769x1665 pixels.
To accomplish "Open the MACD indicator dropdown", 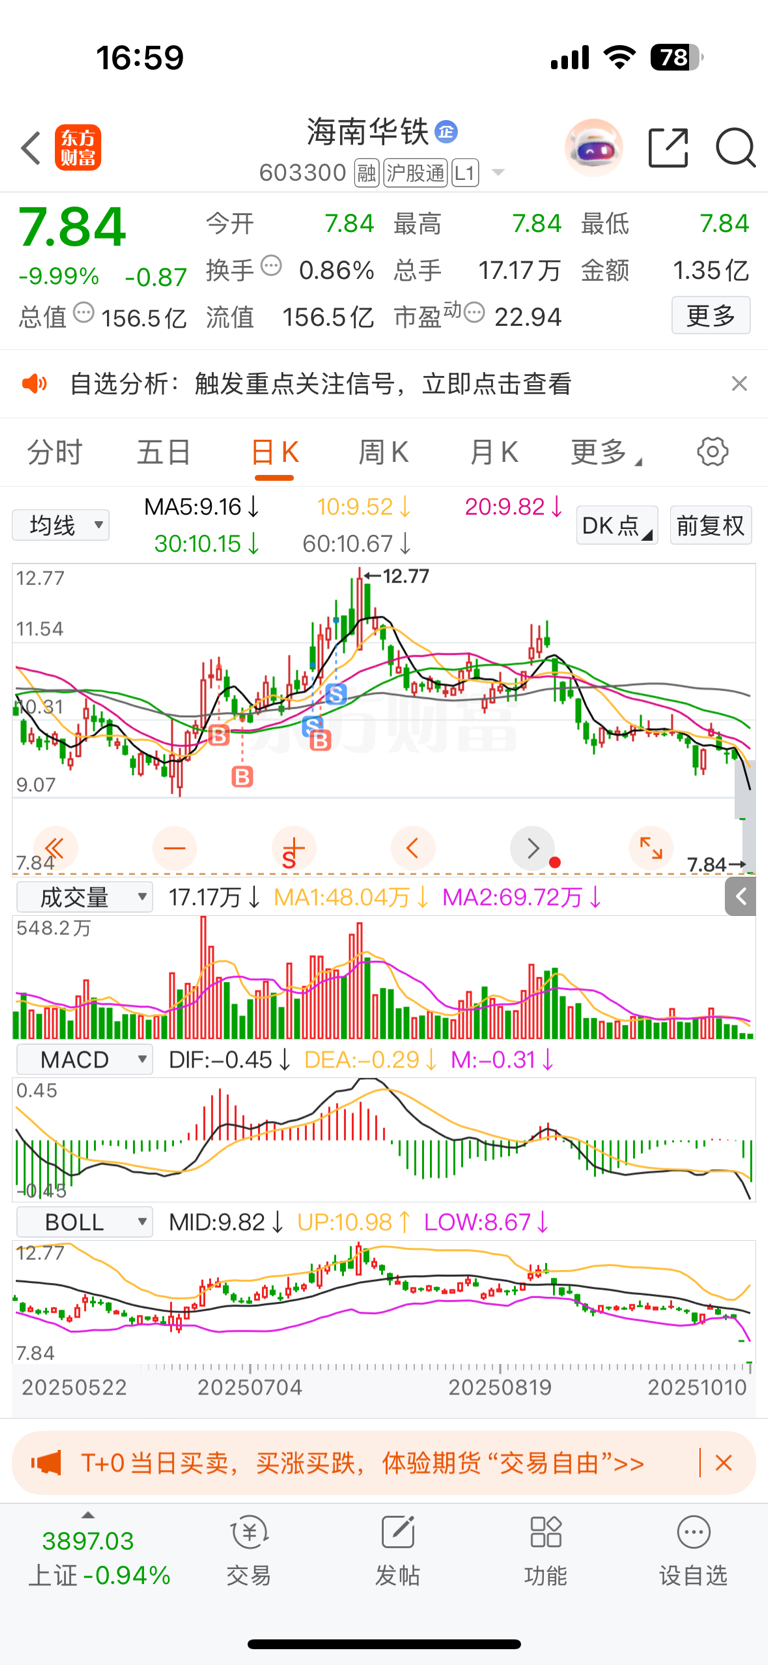I will pyautogui.click(x=84, y=1060).
